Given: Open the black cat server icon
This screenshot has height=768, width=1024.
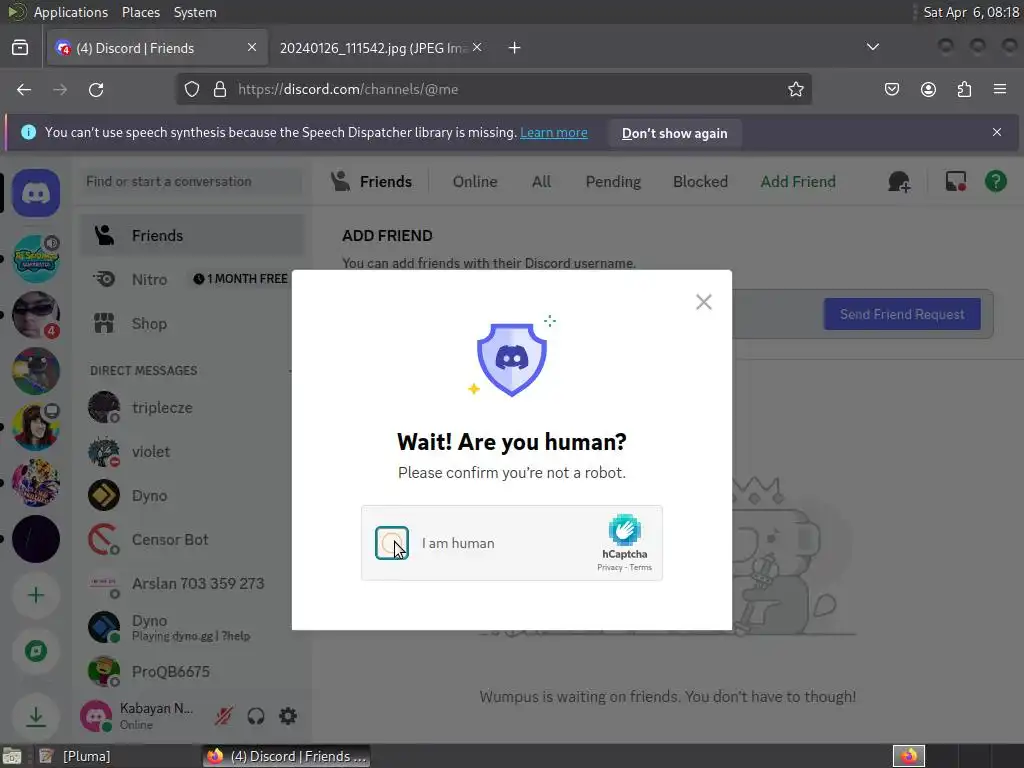Looking at the screenshot, I should [x=36, y=371].
